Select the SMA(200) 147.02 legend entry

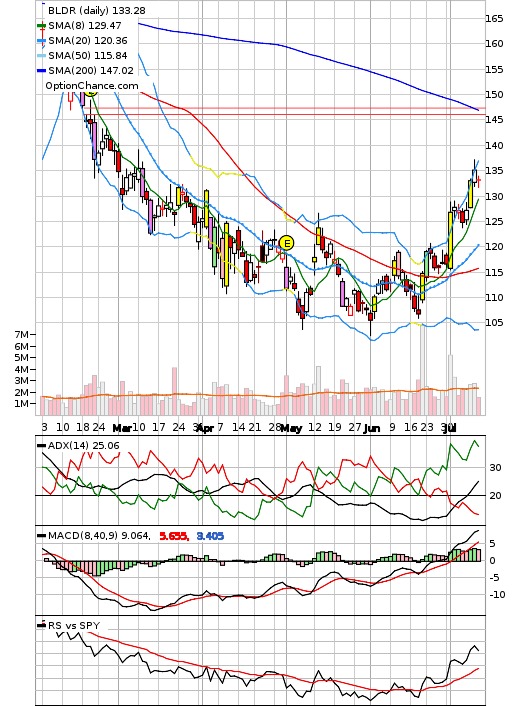click(91, 71)
